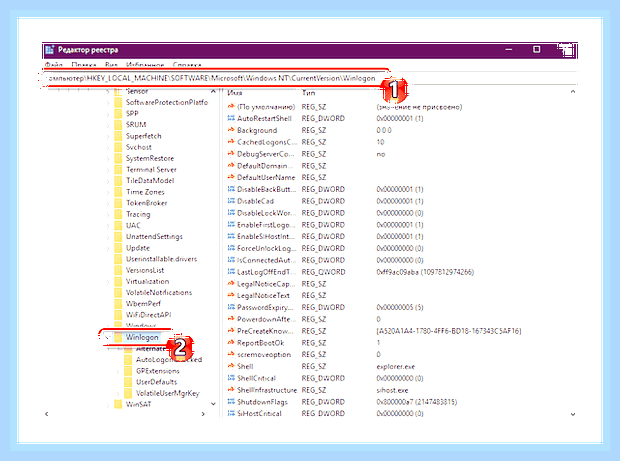Image resolution: width=620 pixels, height=461 pixels.
Task: Click the SRUM folder icon
Action: coord(118,125)
